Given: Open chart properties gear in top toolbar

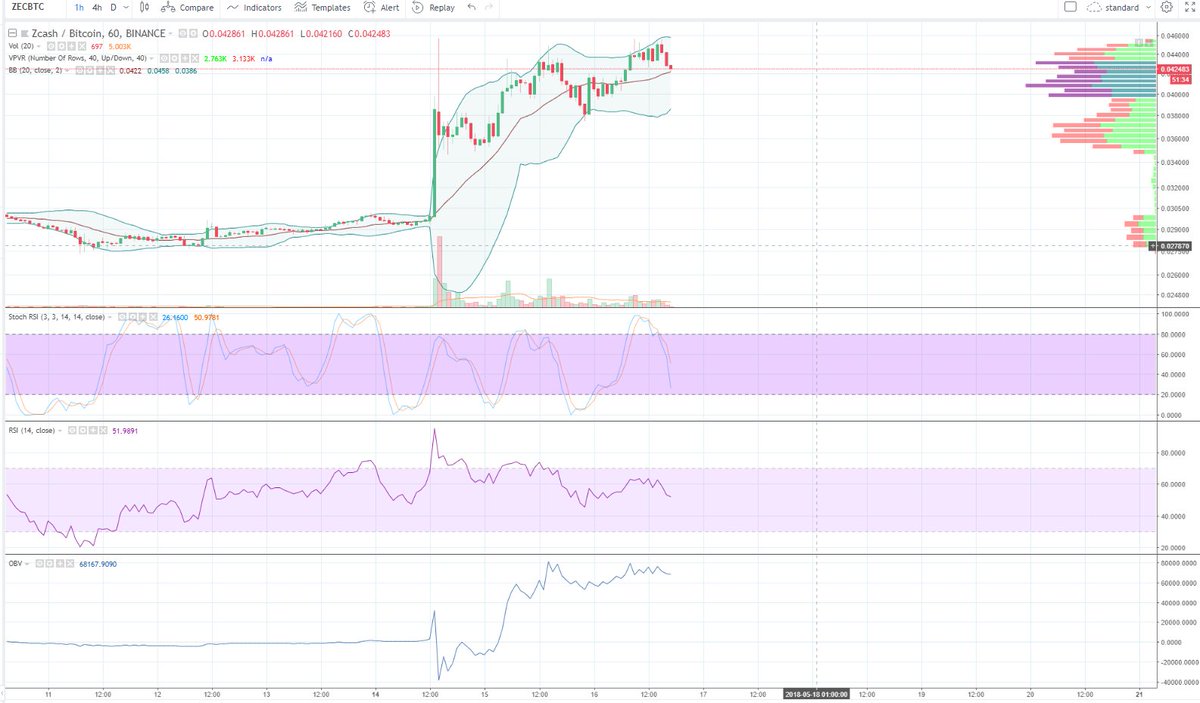Looking at the screenshot, I should (x=1167, y=7).
